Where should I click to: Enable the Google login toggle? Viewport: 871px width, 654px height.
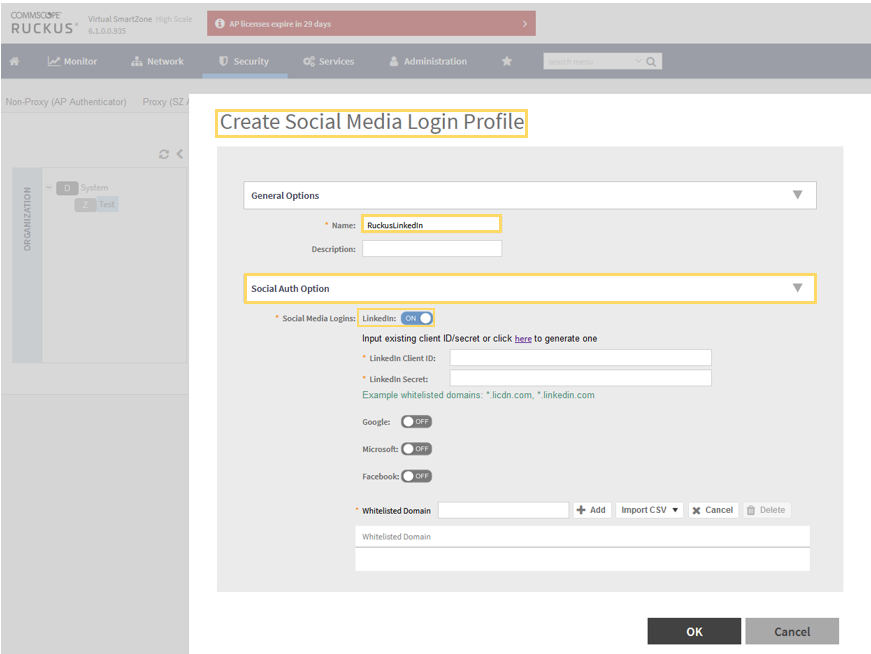pos(417,422)
